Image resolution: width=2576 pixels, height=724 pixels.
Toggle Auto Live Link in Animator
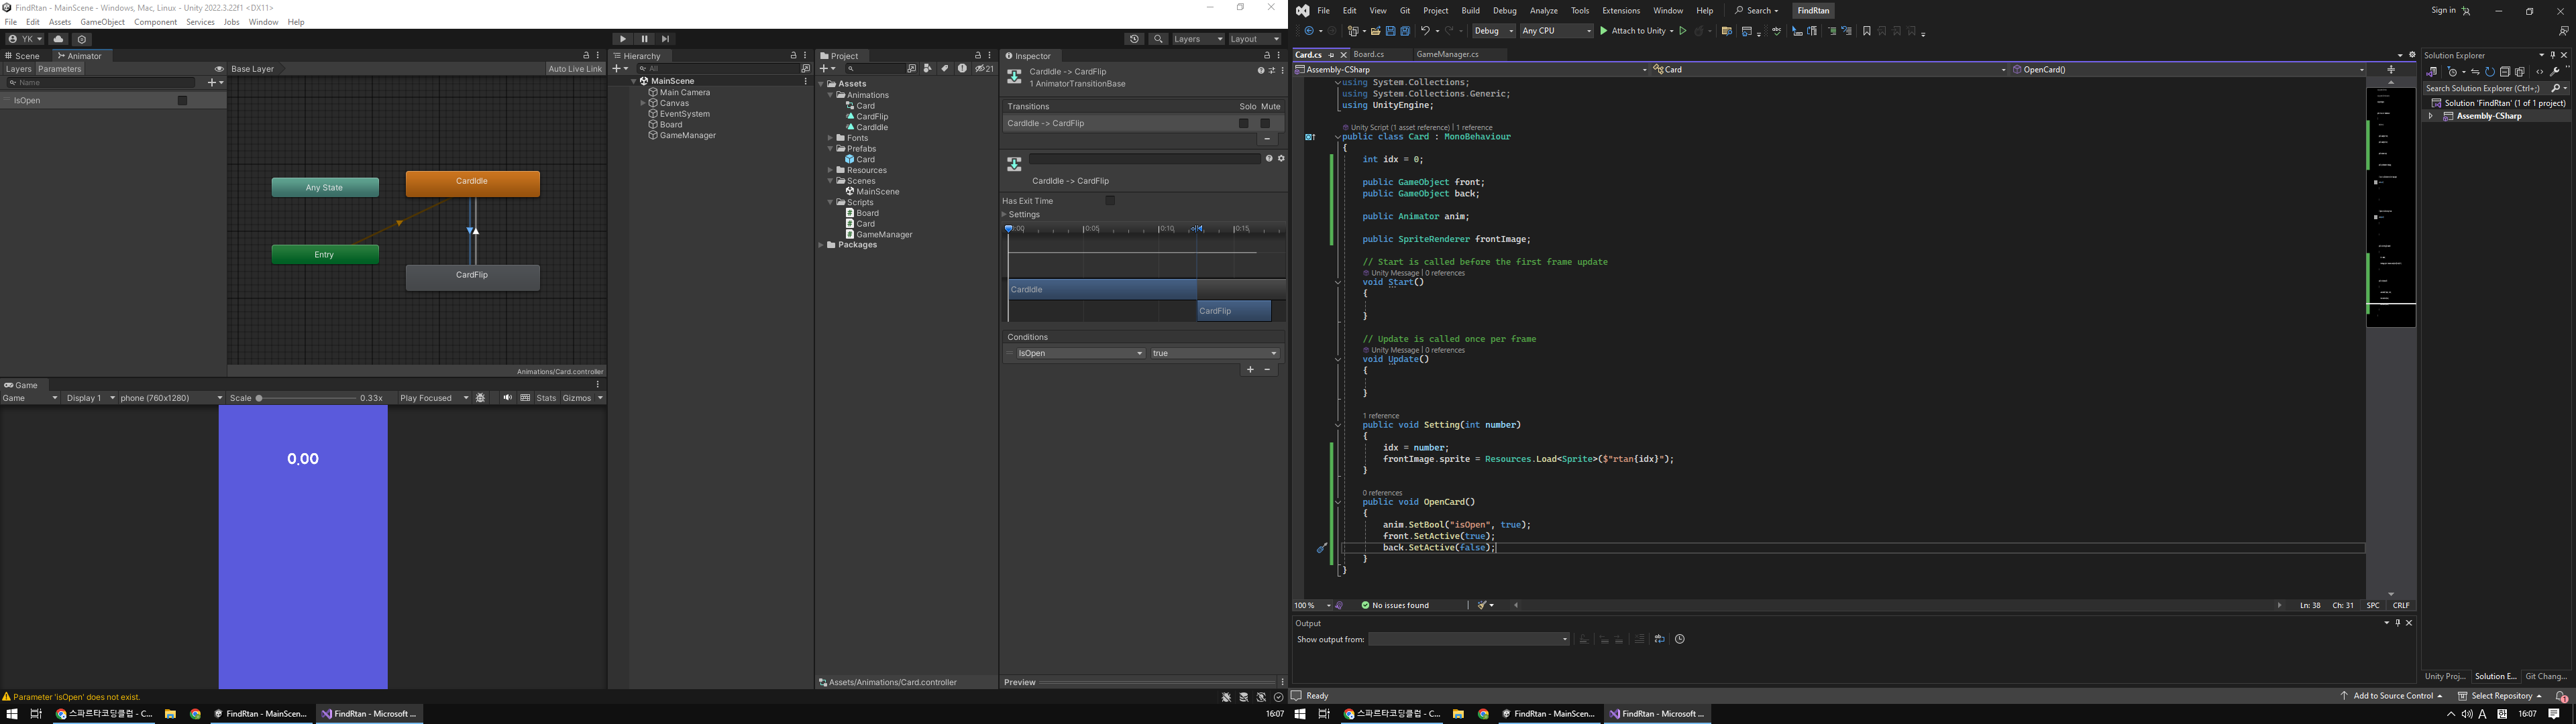tap(575, 69)
